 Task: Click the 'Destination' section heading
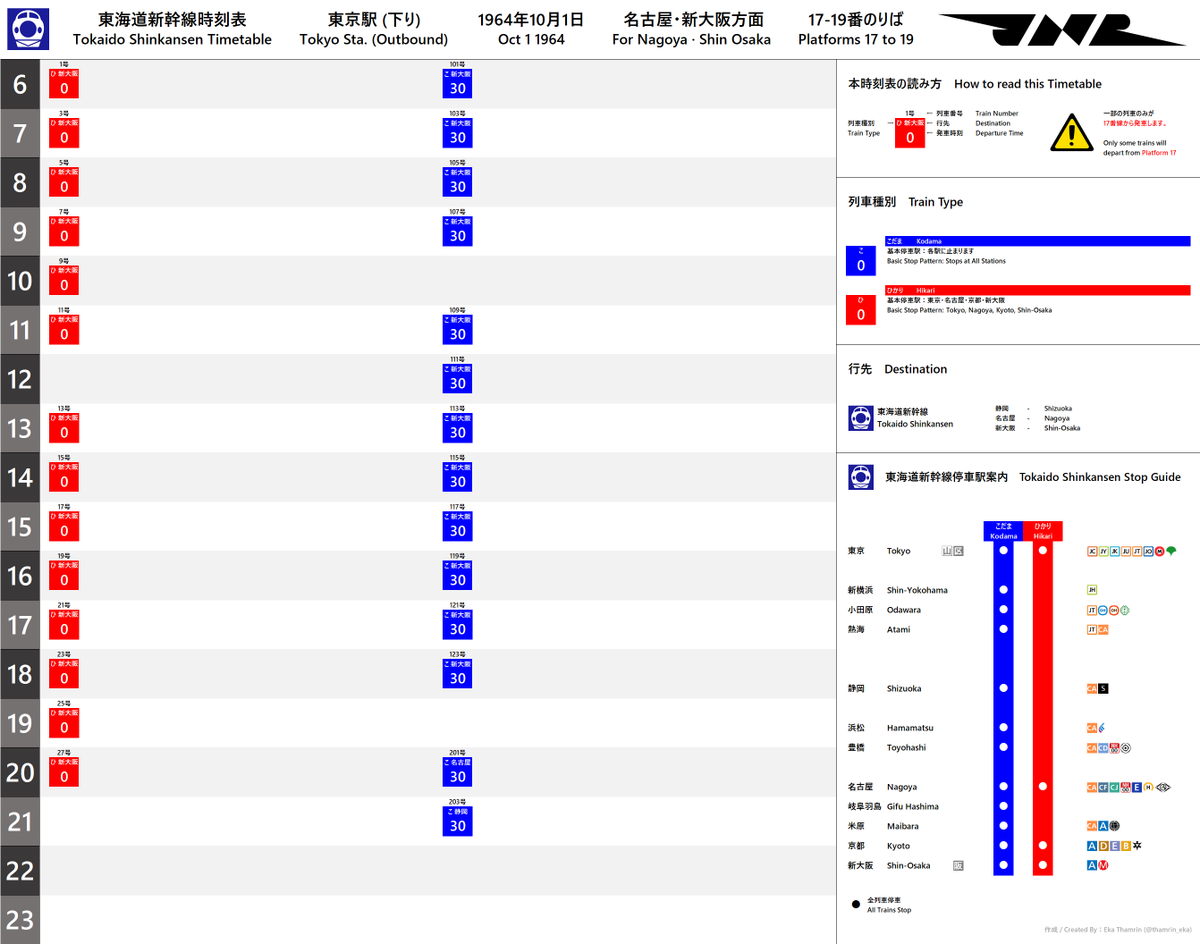point(915,369)
